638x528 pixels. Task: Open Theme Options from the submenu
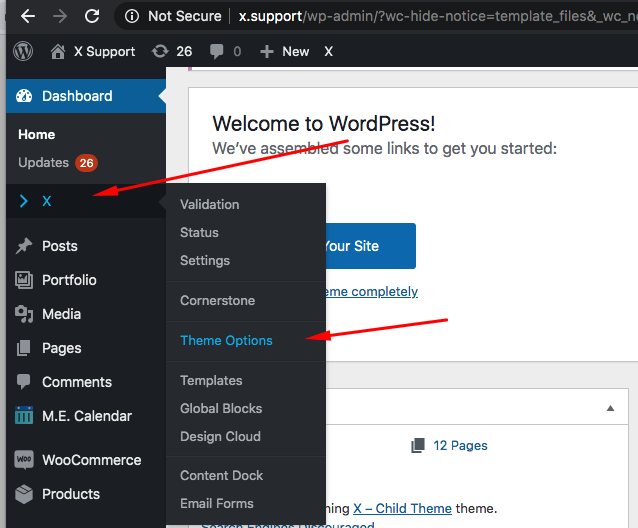pos(226,340)
